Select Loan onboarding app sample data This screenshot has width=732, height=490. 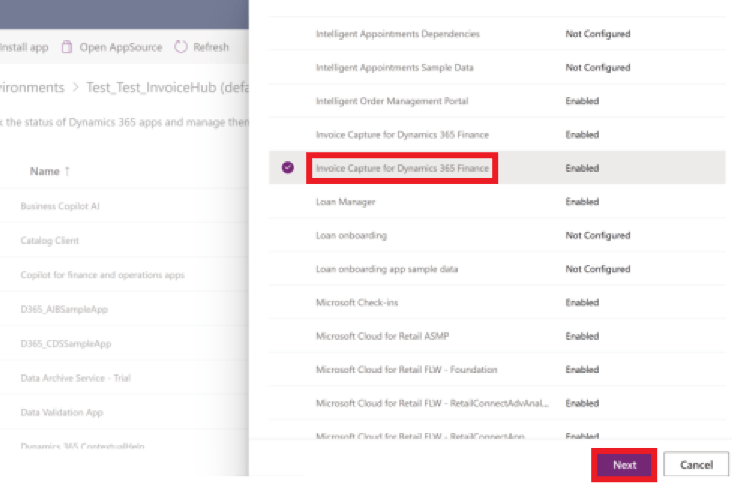tap(386, 269)
